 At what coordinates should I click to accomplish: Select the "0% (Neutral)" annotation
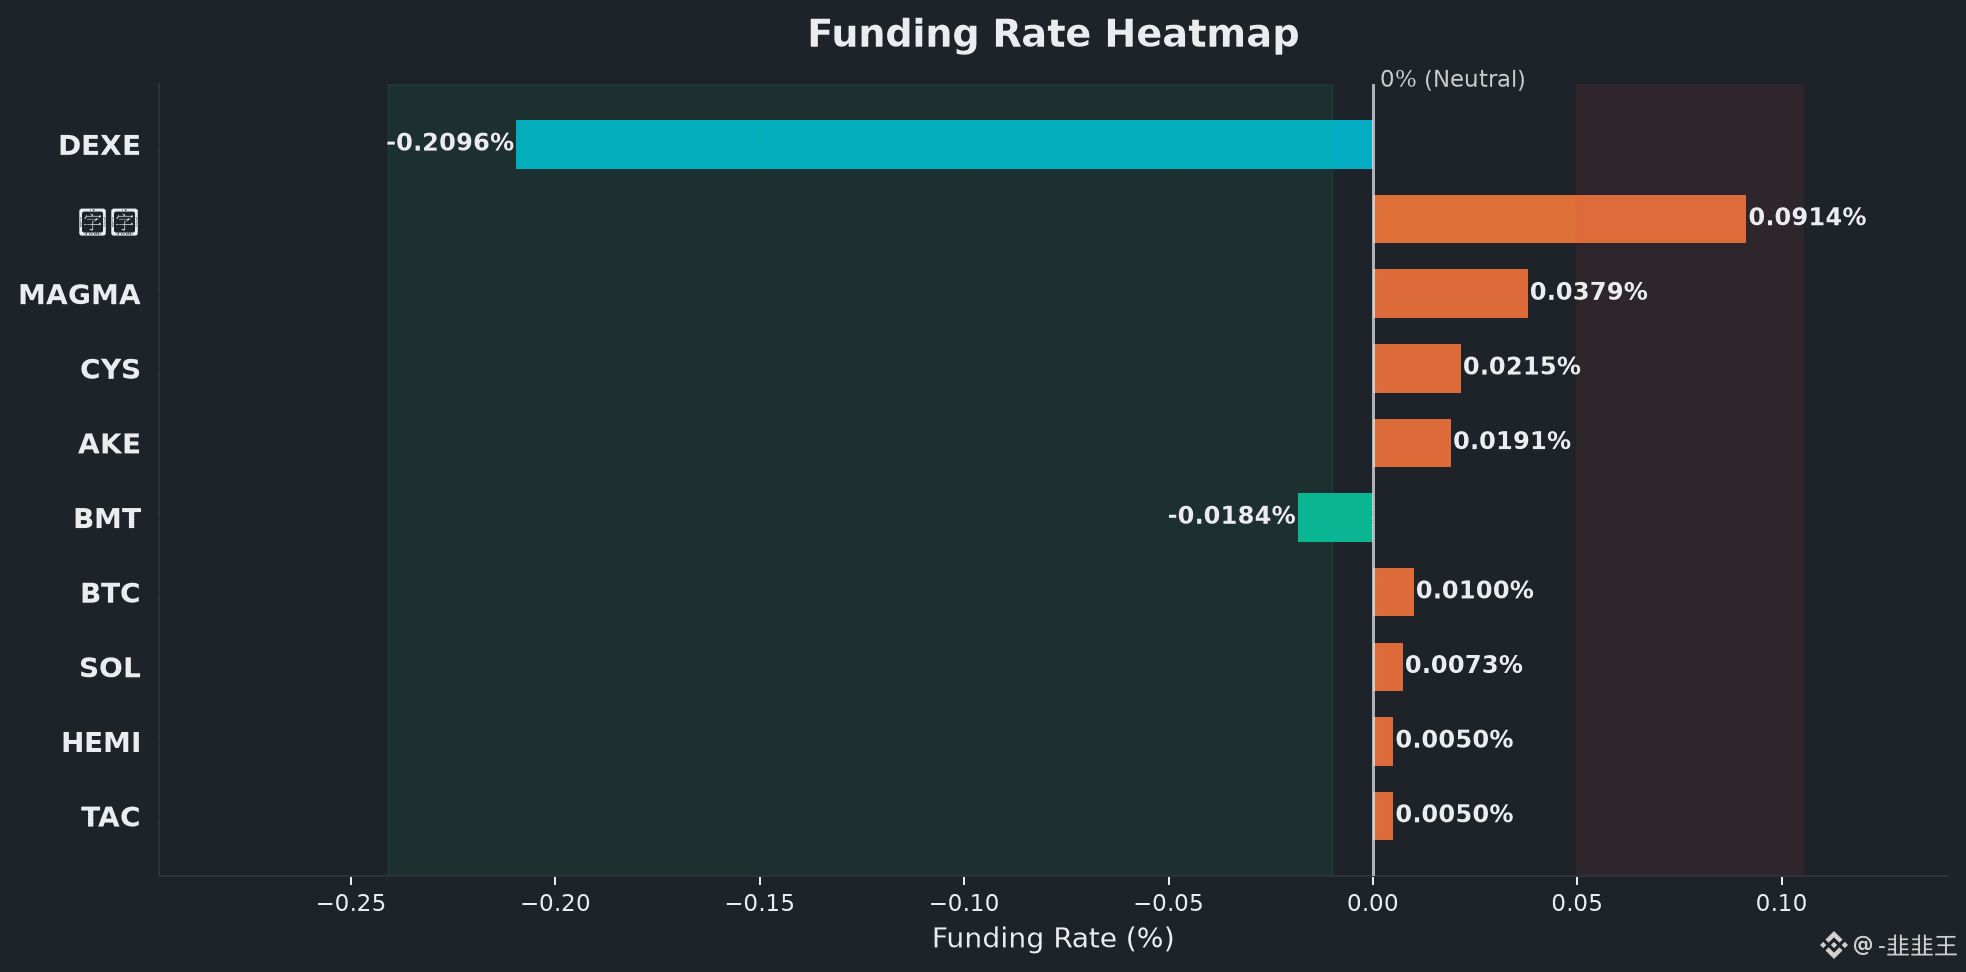(x=1453, y=80)
